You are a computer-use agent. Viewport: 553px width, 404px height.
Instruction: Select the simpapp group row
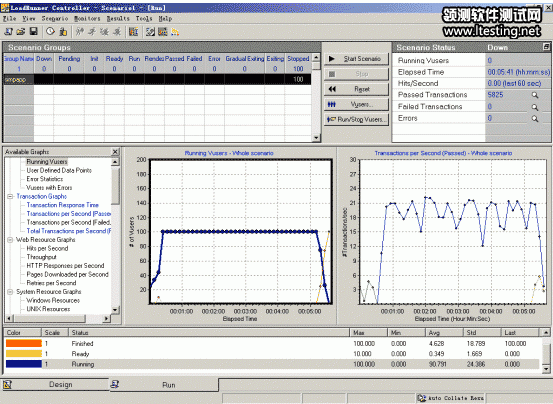[157, 79]
